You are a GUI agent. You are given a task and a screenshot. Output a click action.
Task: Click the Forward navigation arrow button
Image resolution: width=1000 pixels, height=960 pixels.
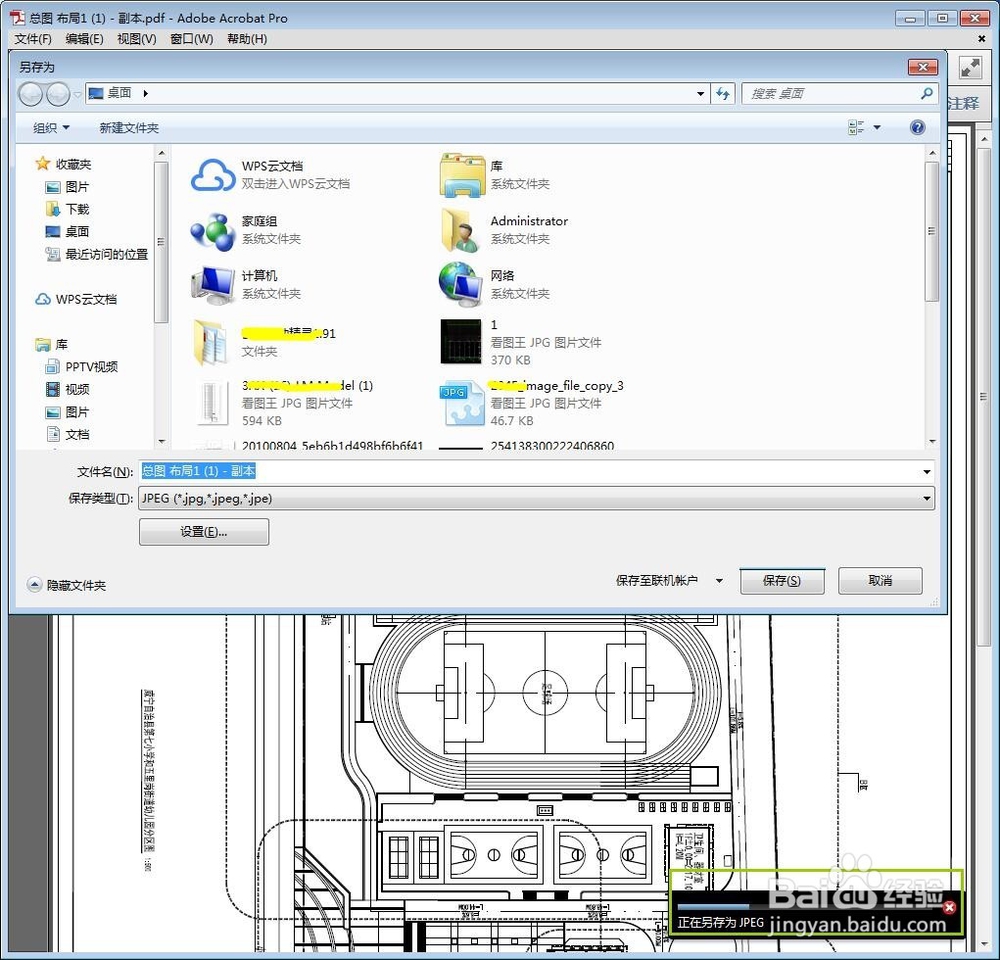click(58, 94)
